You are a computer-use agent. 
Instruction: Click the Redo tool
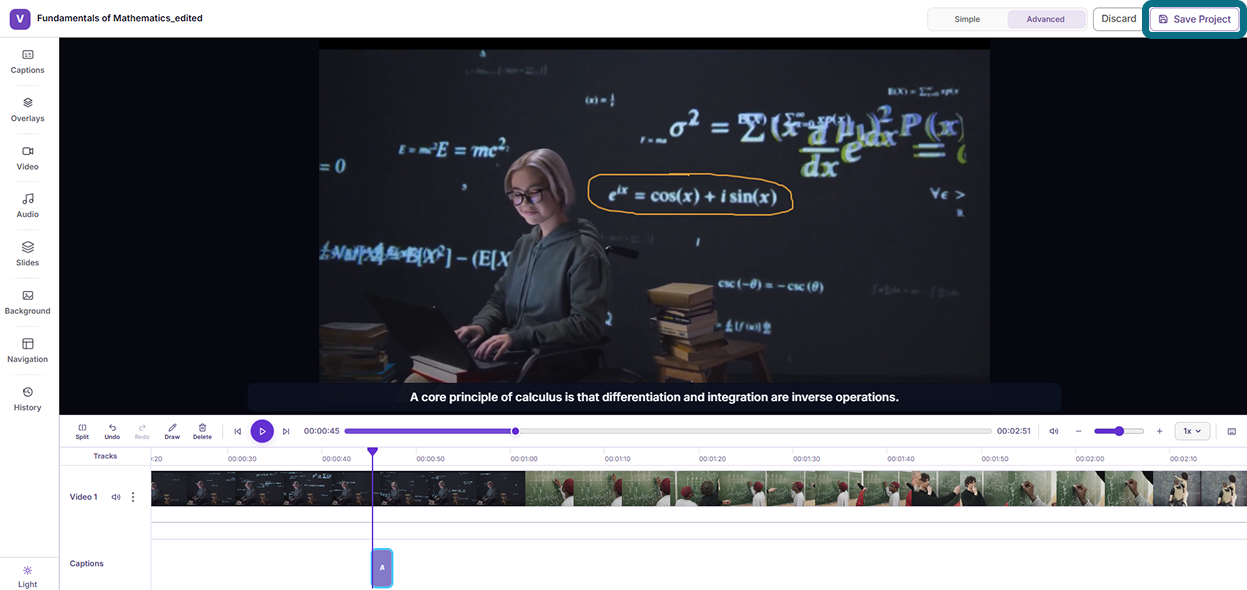click(x=142, y=431)
